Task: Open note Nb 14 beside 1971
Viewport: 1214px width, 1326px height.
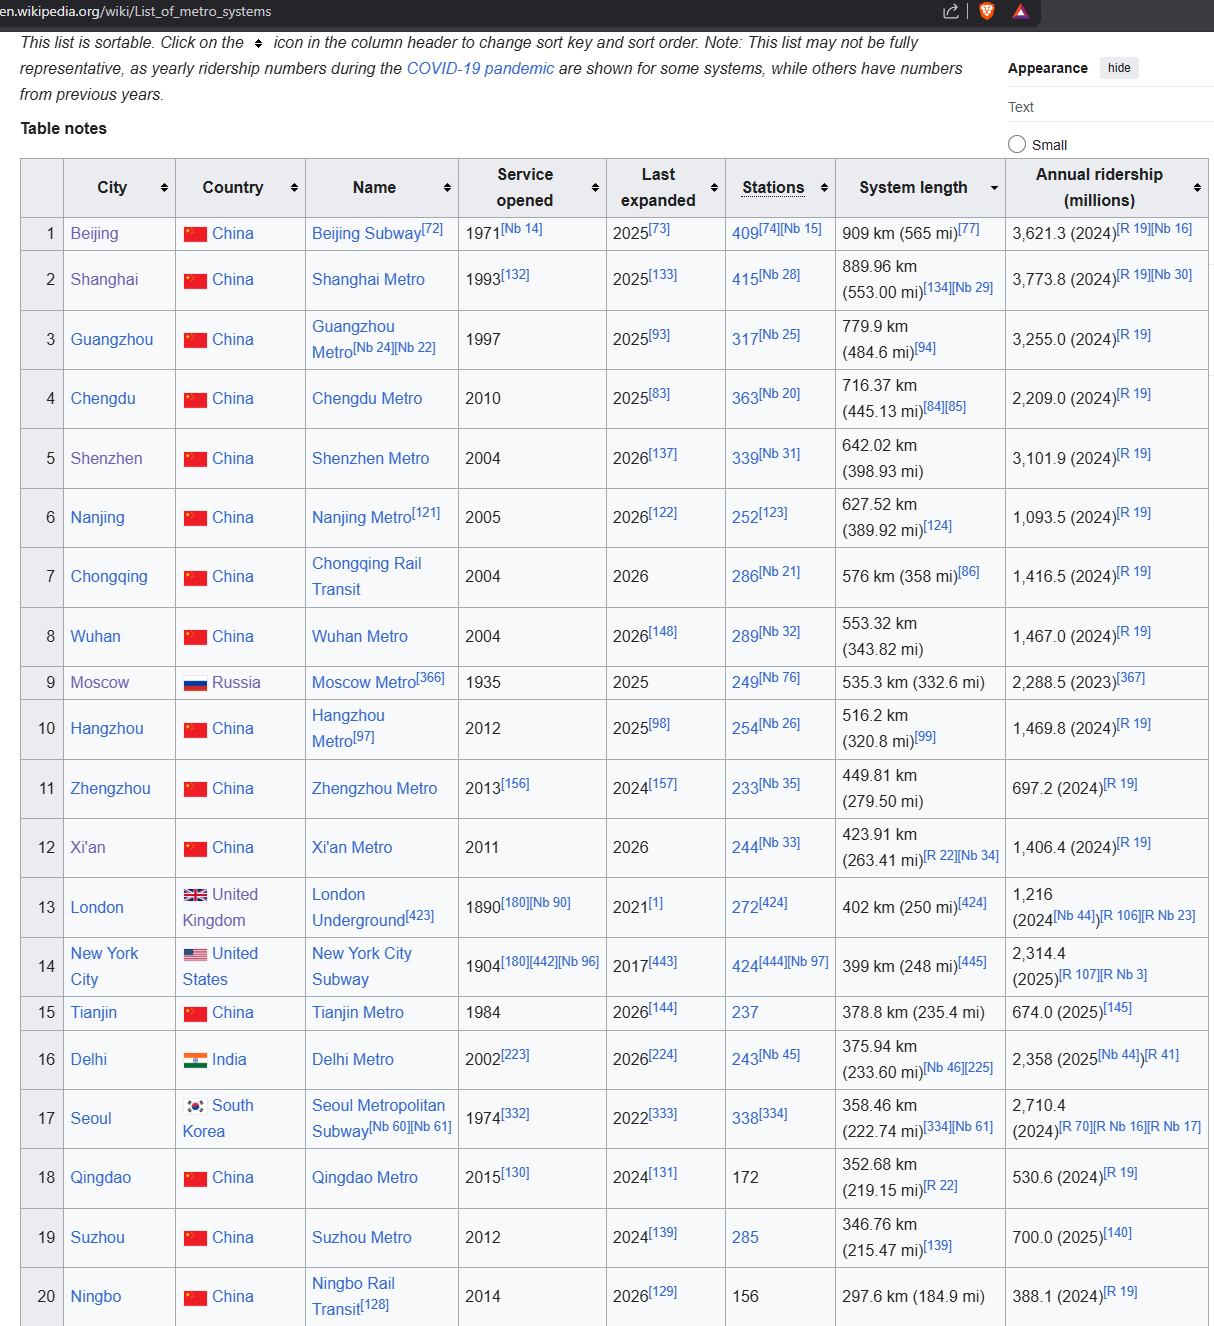Action: 521,228
